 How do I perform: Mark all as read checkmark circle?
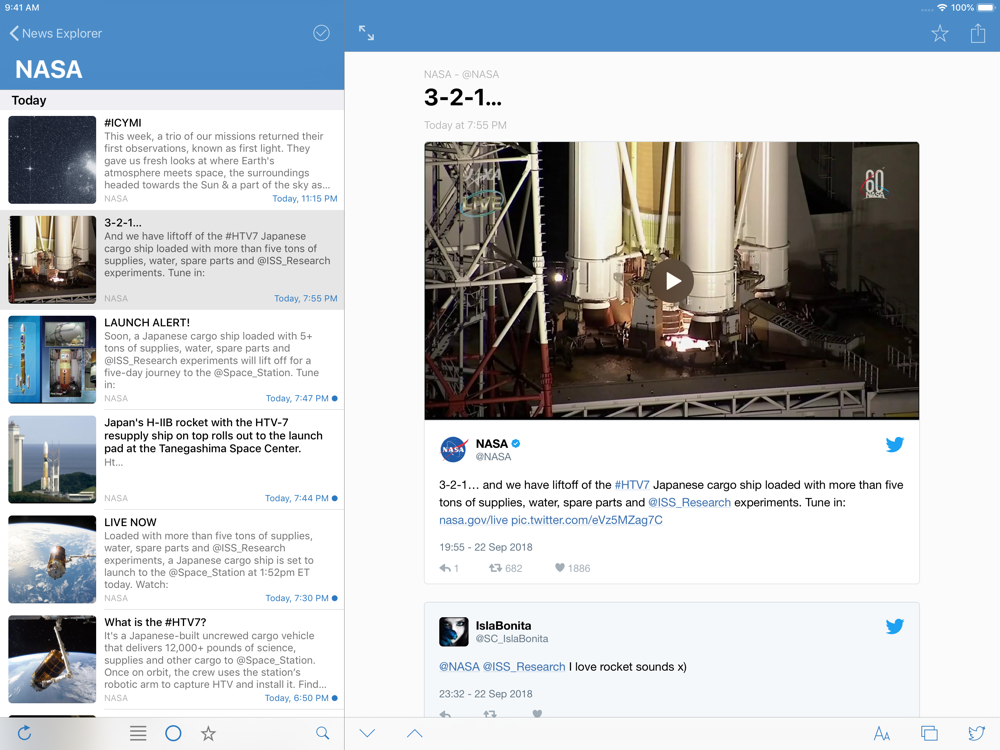(321, 33)
